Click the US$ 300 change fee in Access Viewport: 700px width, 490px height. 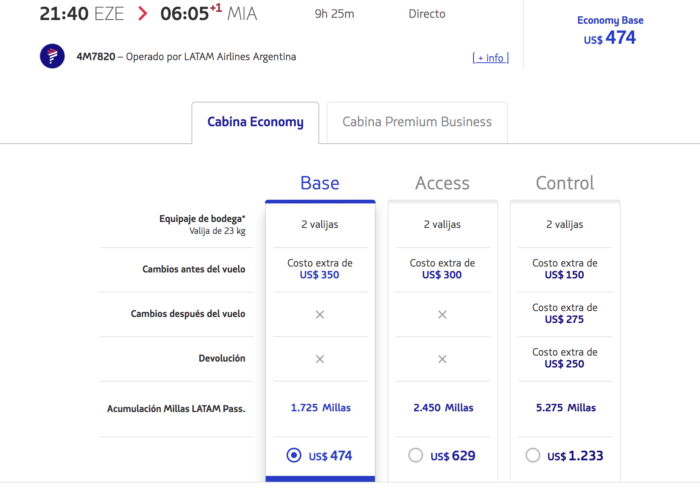pyautogui.click(x=442, y=275)
